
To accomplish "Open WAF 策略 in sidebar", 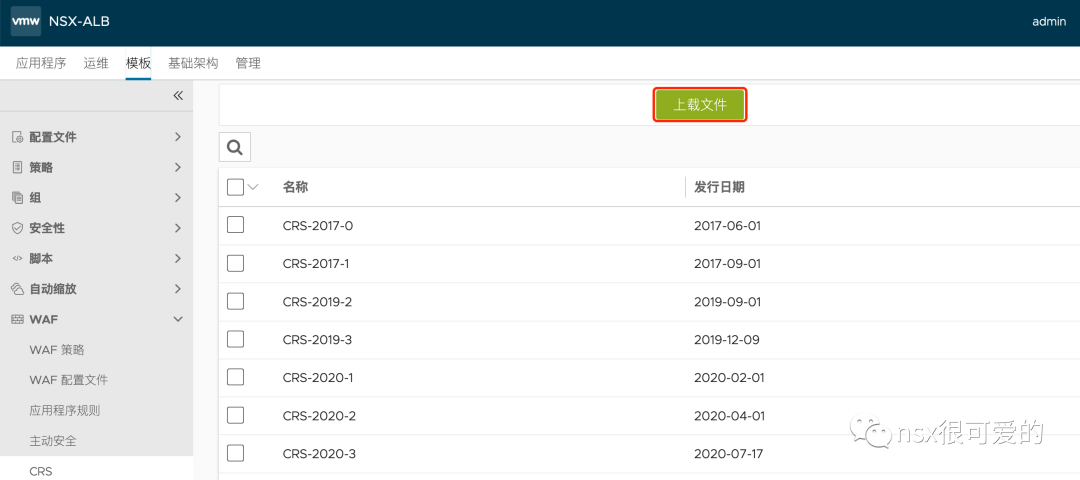I will [x=57, y=350].
